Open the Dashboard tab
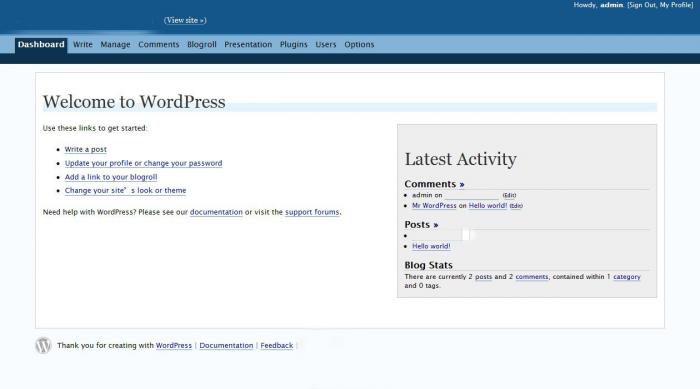 point(41,45)
